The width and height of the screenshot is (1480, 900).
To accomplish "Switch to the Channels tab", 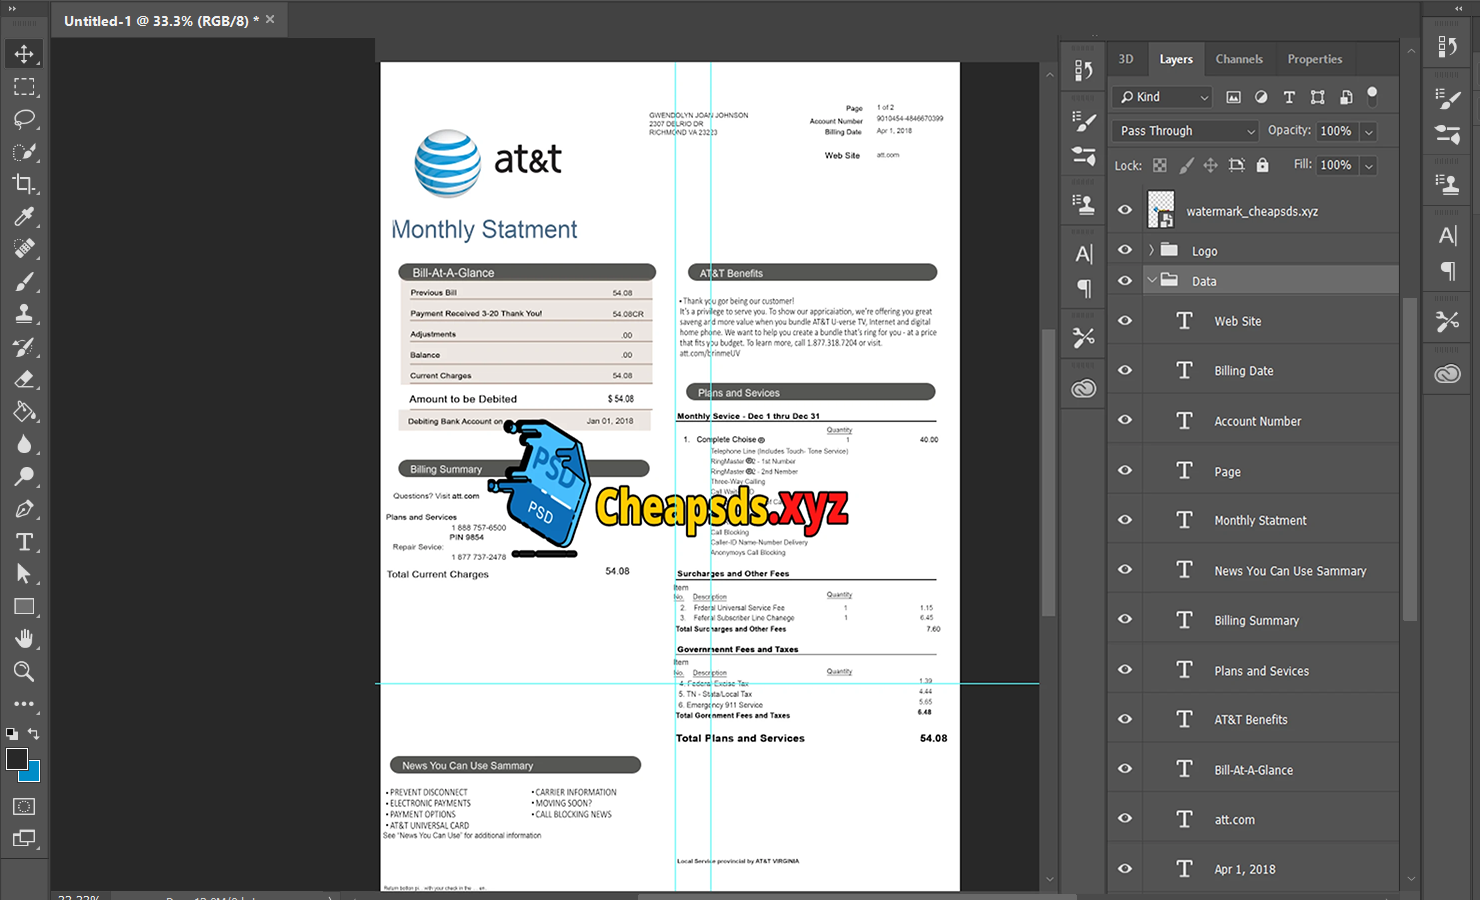I will [x=1239, y=59].
